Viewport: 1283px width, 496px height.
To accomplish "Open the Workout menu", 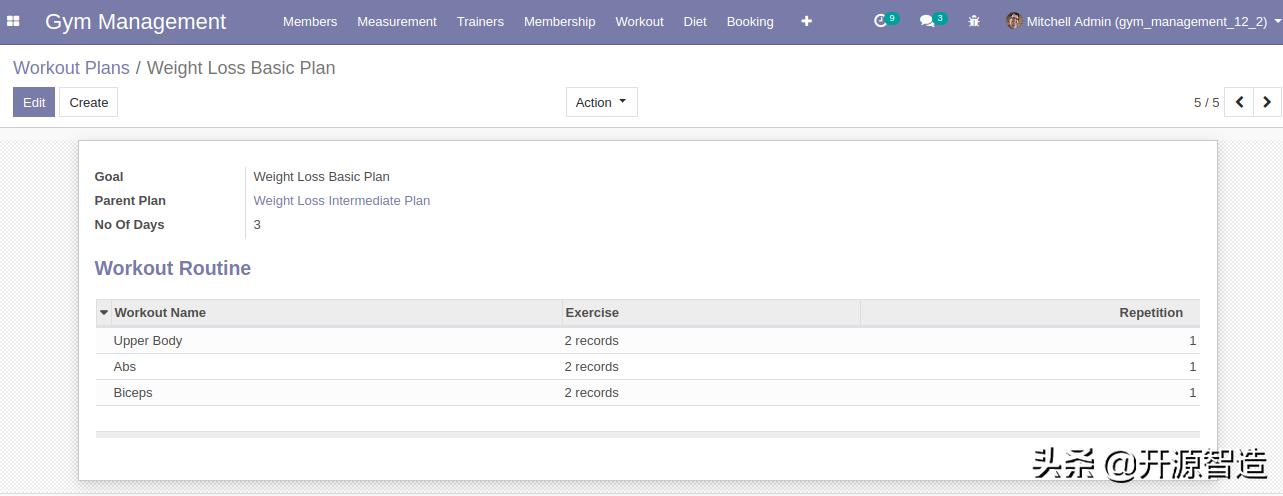I will click(x=639, y=21).
